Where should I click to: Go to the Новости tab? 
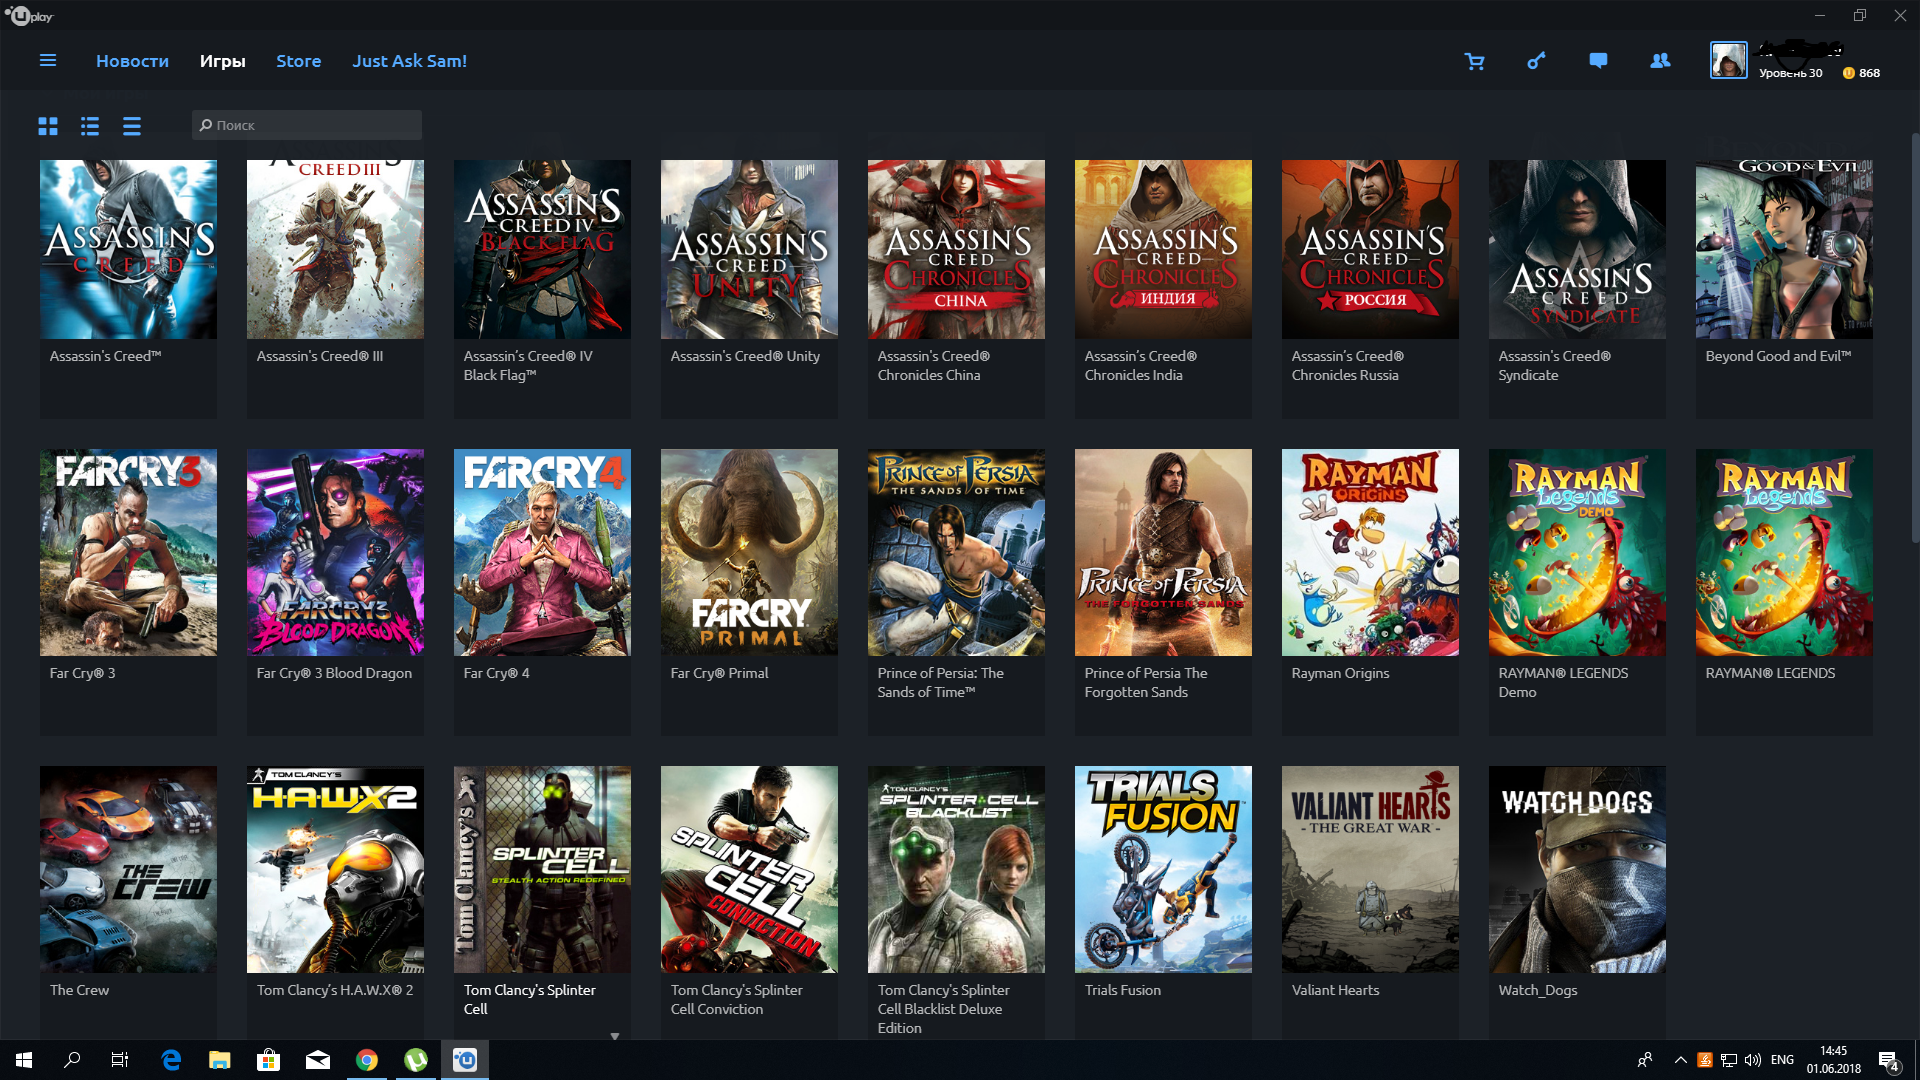click(x=132, y=61)
